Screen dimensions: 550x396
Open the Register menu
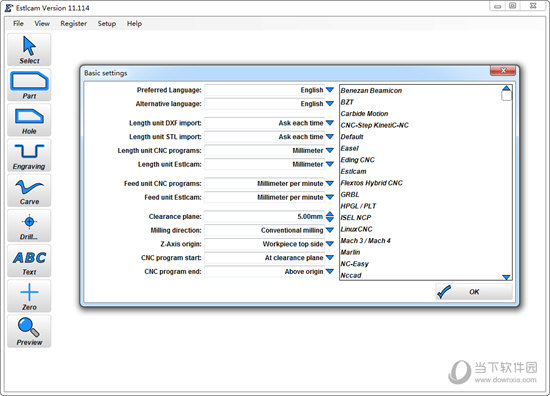[73, 24]
